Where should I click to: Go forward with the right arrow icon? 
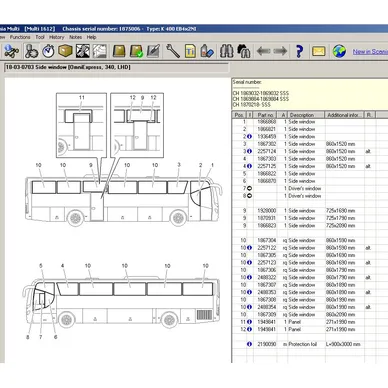(x=280, y=51)
